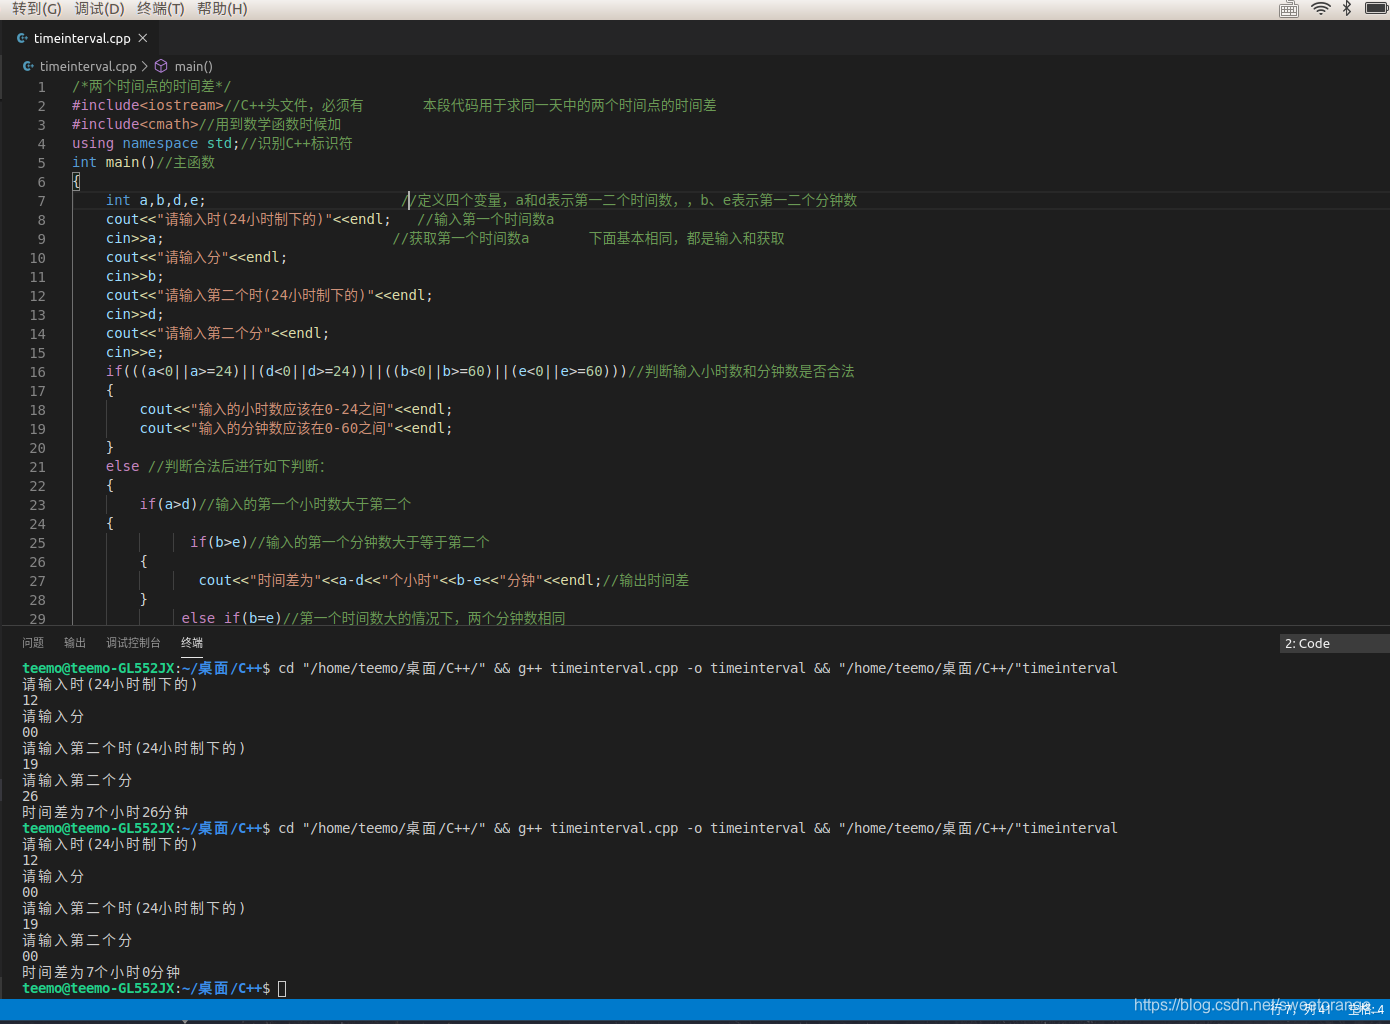The height and width of the screenshot is (1024, 1390).
Task: Click the '本段代码用于求同一天中的两个时间点的时间差' comment
Action: tap(570, 105)
